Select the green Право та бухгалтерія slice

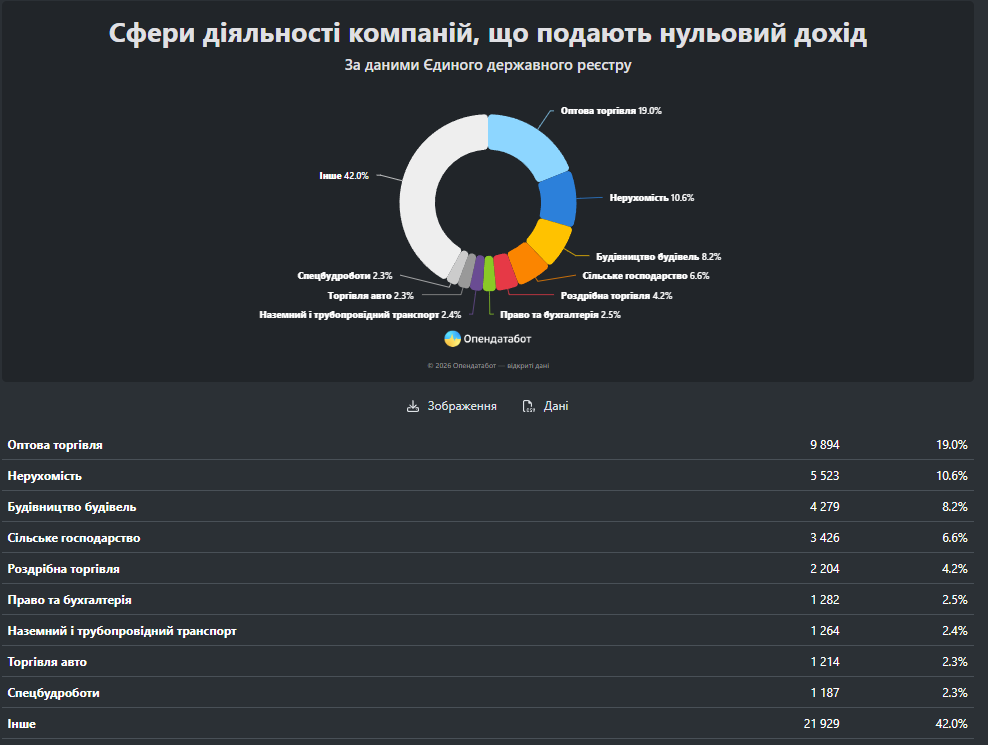point(489,274)
